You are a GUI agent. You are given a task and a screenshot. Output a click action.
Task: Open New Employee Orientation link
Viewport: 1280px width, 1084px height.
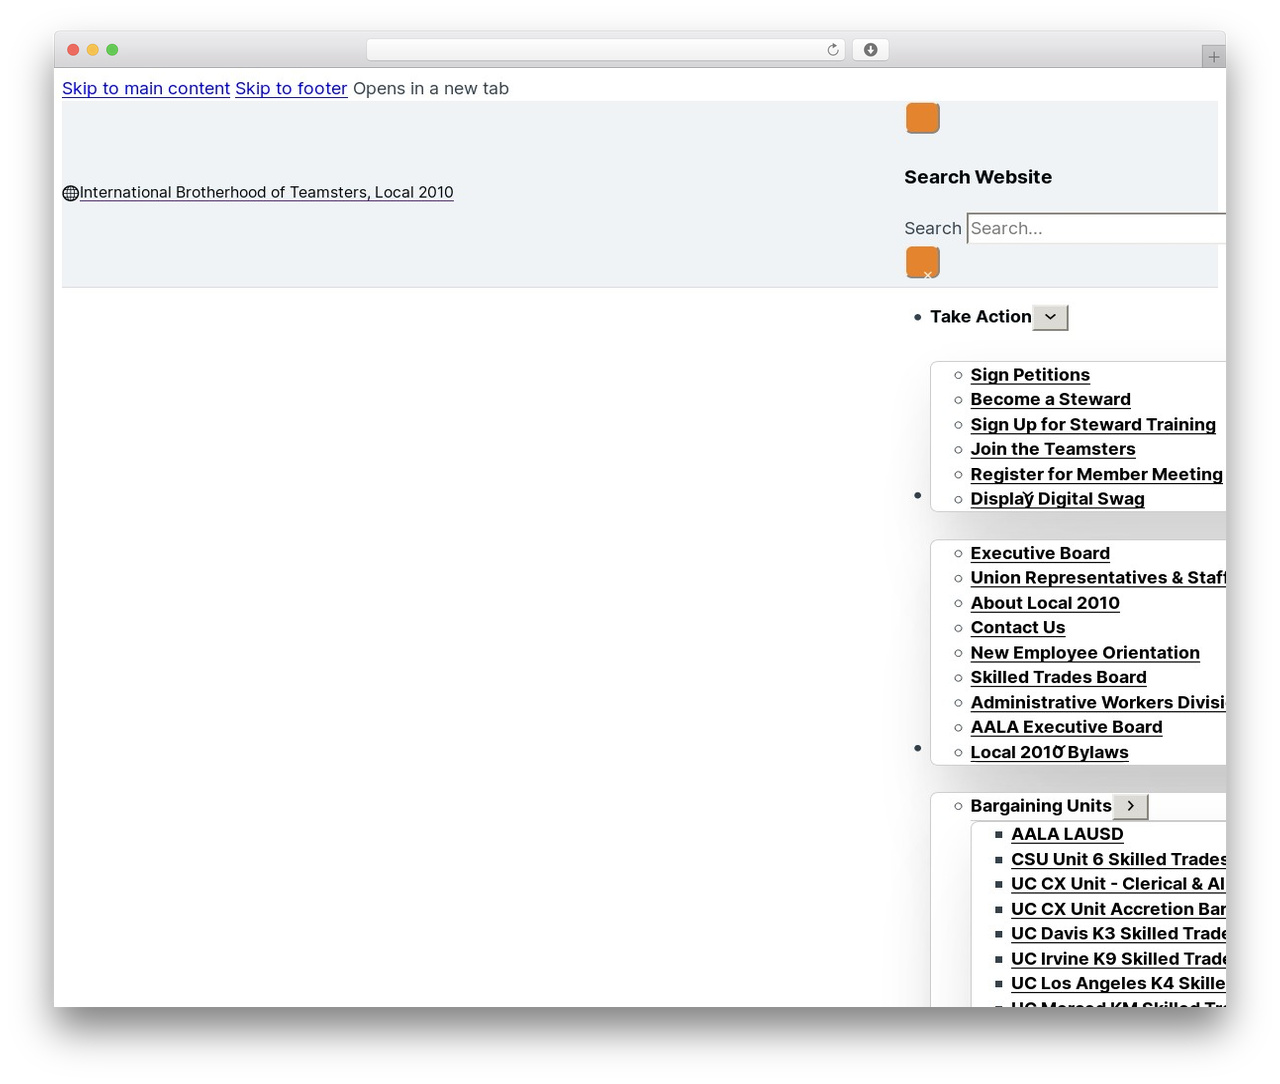1085,652
